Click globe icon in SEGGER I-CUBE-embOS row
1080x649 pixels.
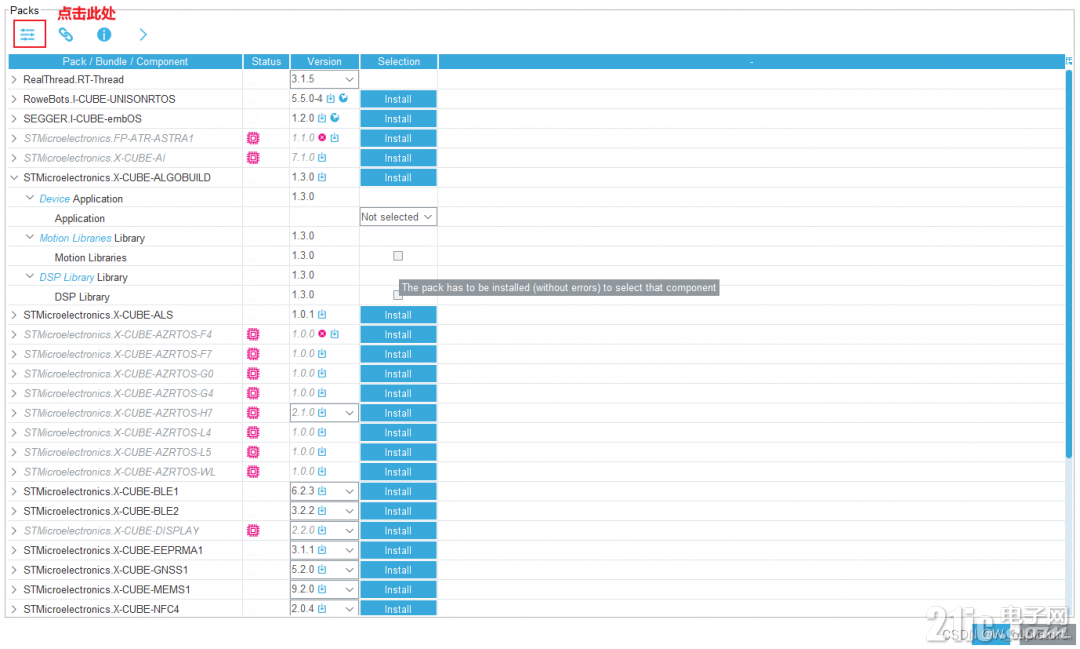[x=335, y=118]
